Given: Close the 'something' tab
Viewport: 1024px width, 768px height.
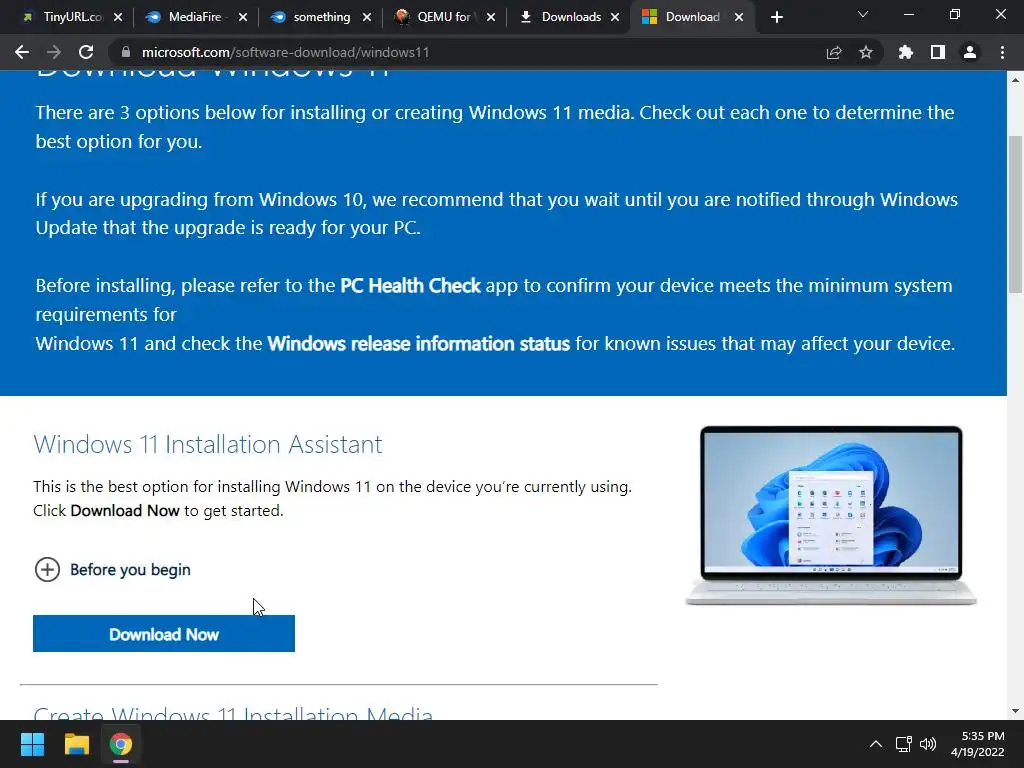Looking at the screenshot, I should coord(366,17).
